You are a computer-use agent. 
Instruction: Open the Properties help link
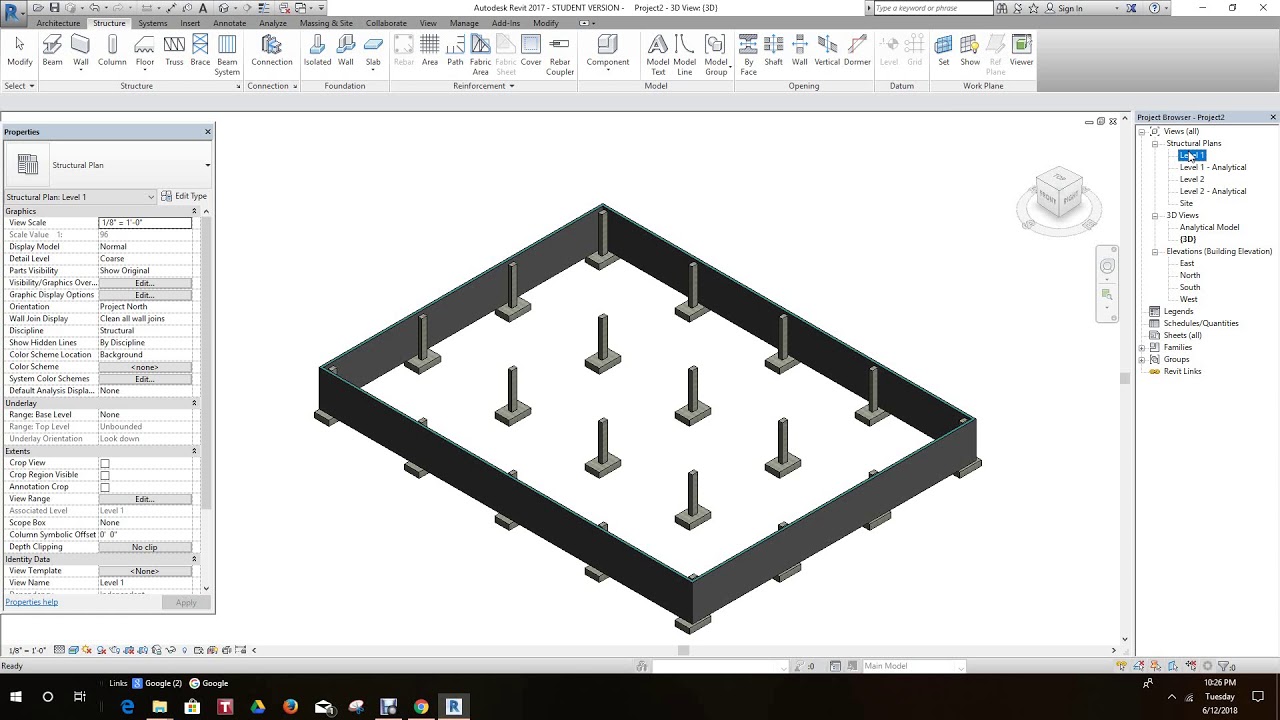pyautogui.click(x=32, y=602)
